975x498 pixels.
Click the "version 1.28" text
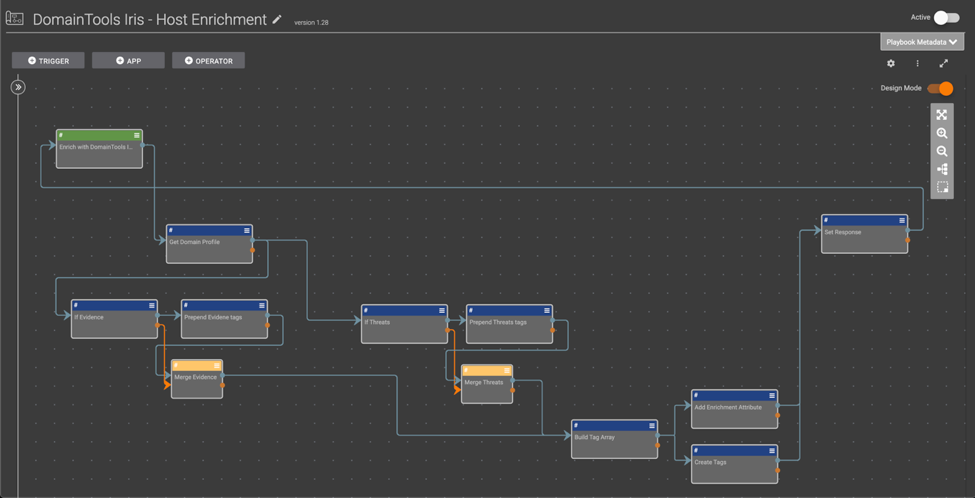click(311, 22)
